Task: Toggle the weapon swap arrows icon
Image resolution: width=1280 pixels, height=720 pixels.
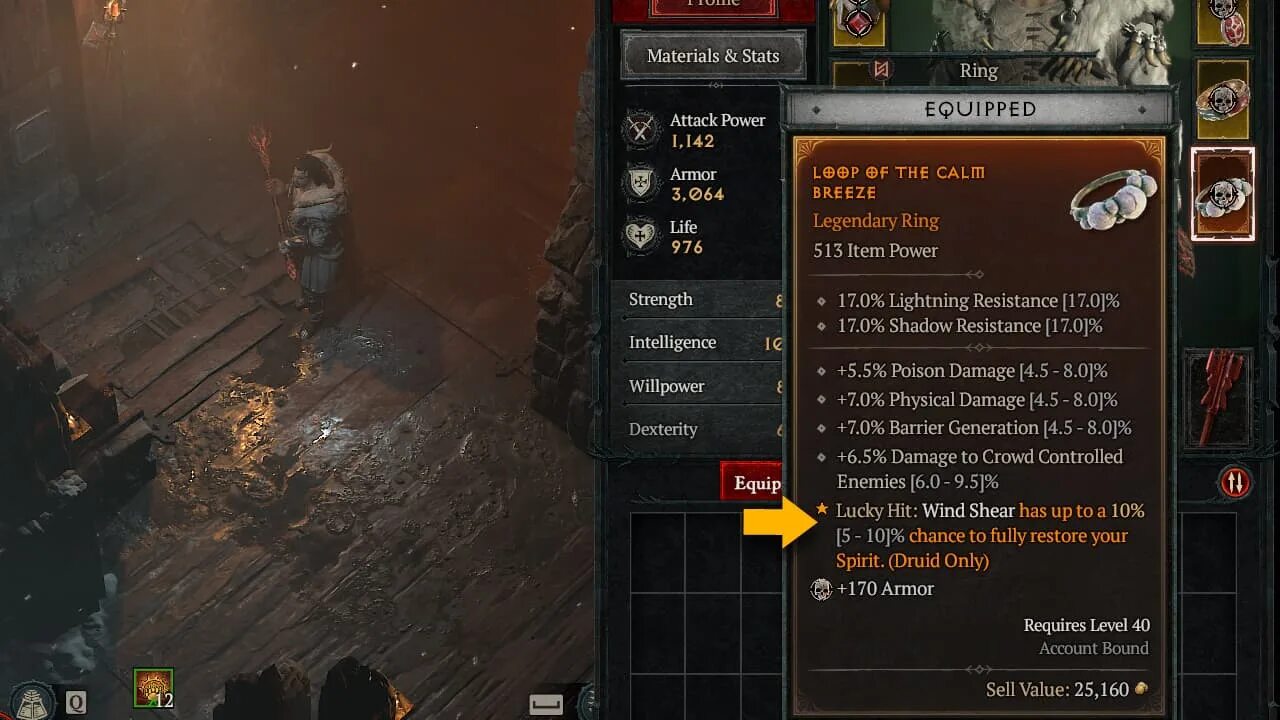Action: tap(1235, 483)
